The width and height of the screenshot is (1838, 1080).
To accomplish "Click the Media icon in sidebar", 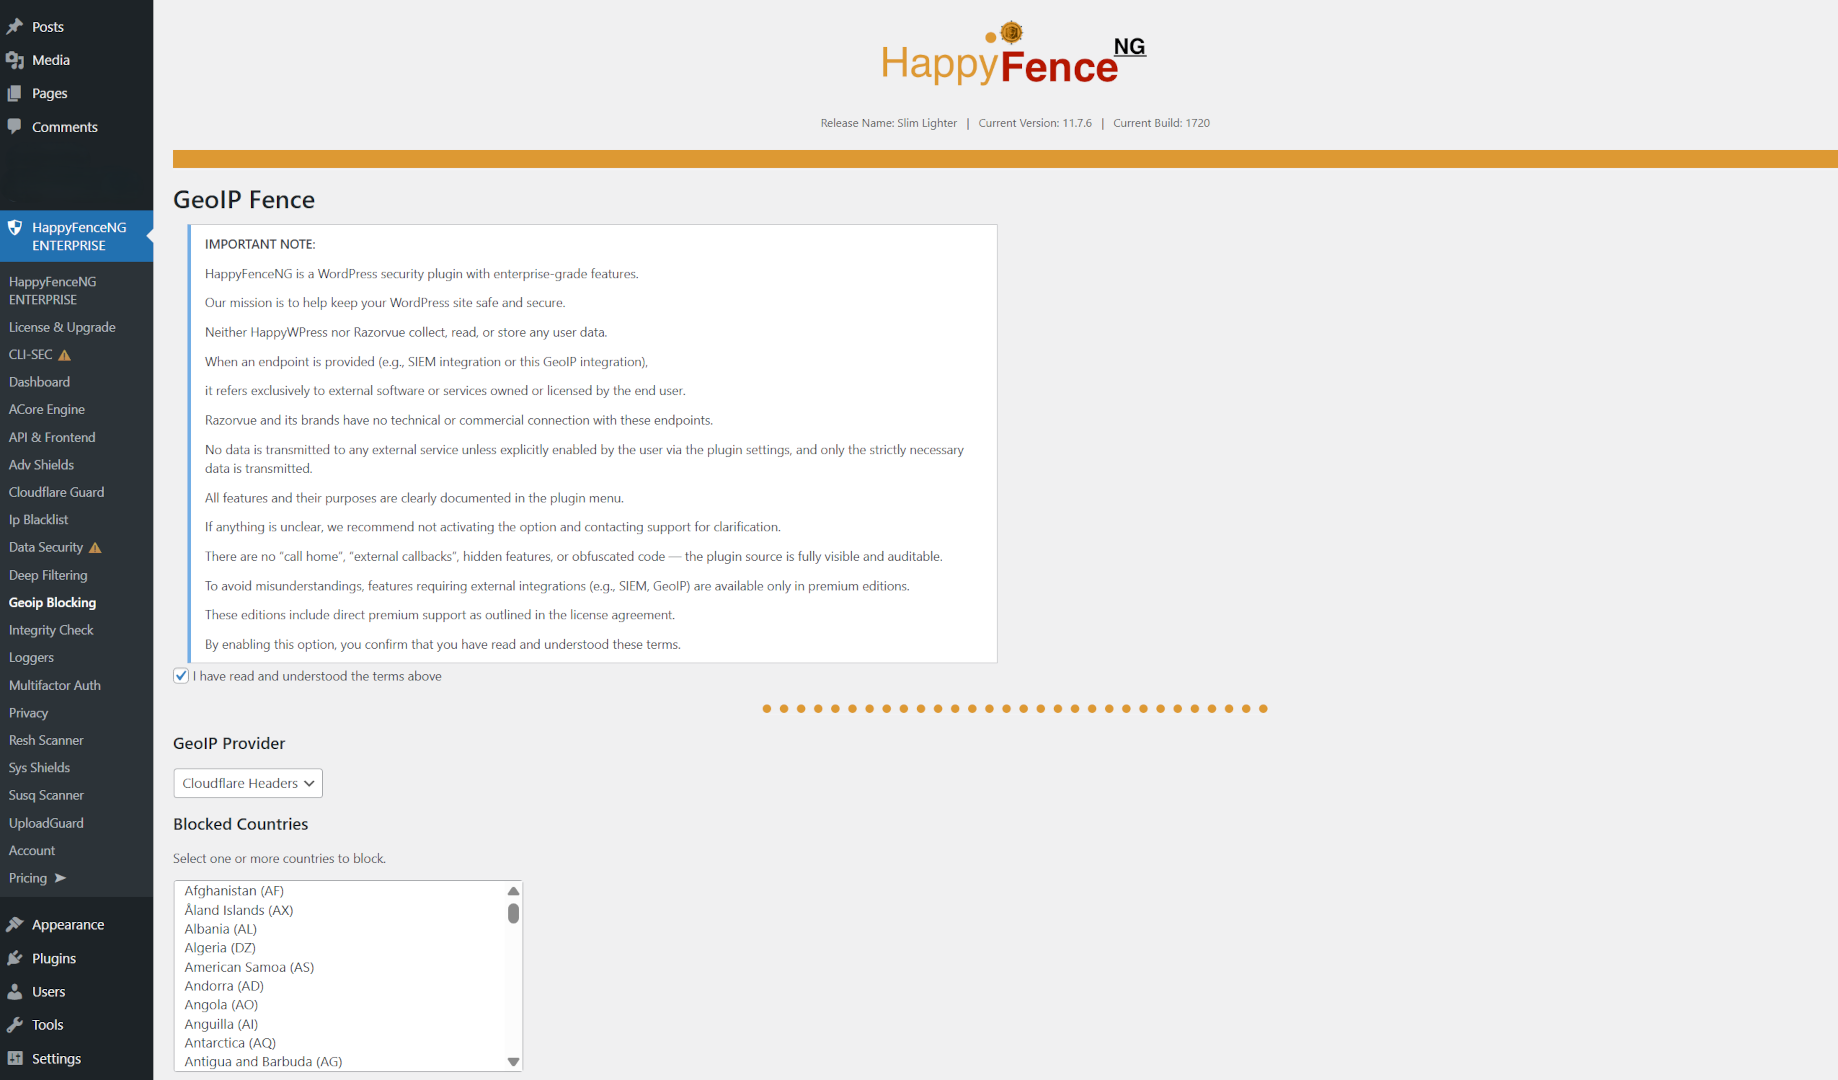I will (15, 60).
